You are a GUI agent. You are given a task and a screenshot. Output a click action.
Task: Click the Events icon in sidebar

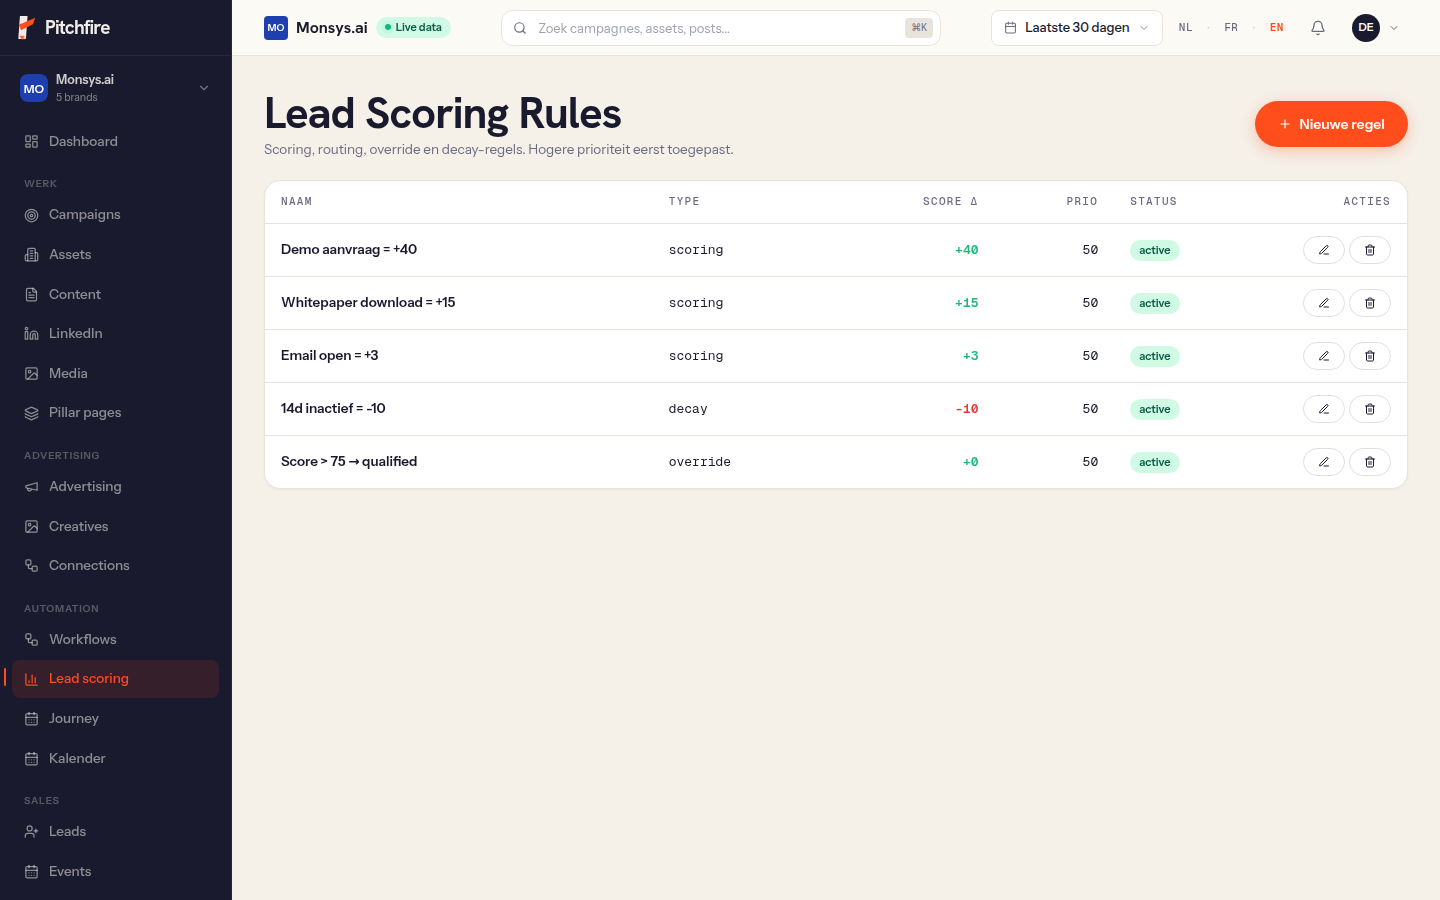[31, 872]
